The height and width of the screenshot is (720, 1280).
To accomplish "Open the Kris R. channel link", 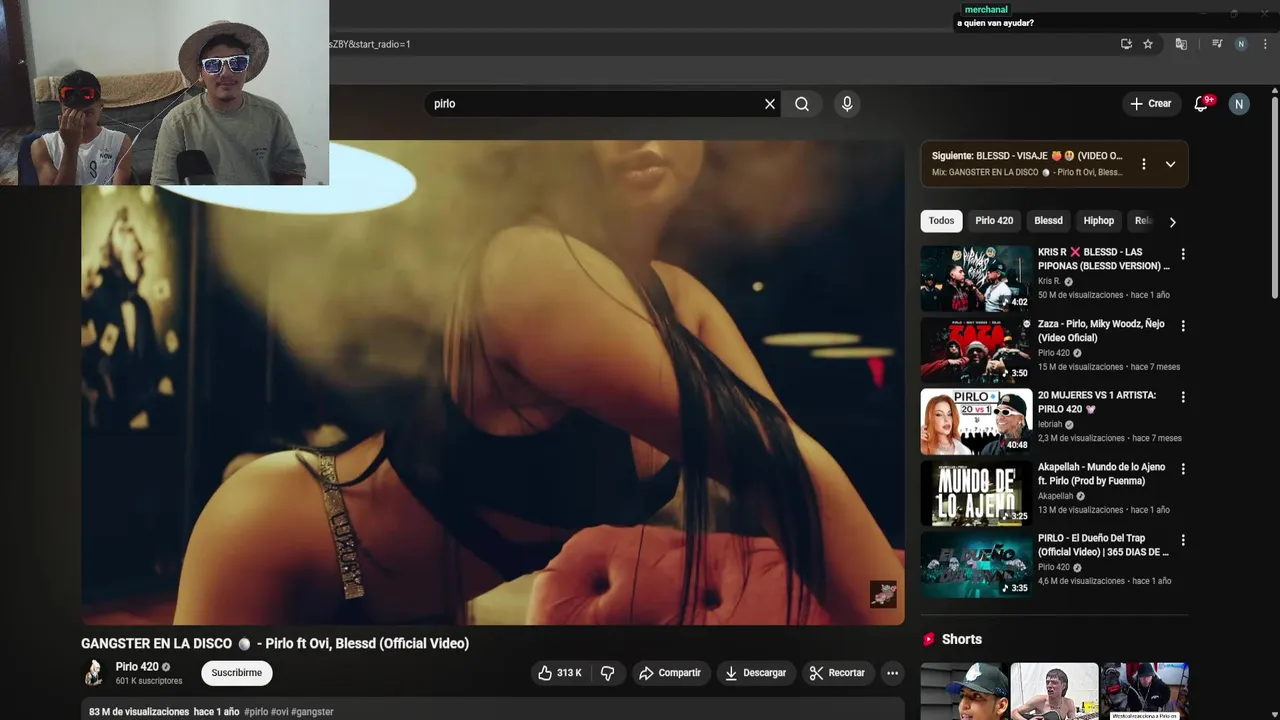I will (1049, 281).
